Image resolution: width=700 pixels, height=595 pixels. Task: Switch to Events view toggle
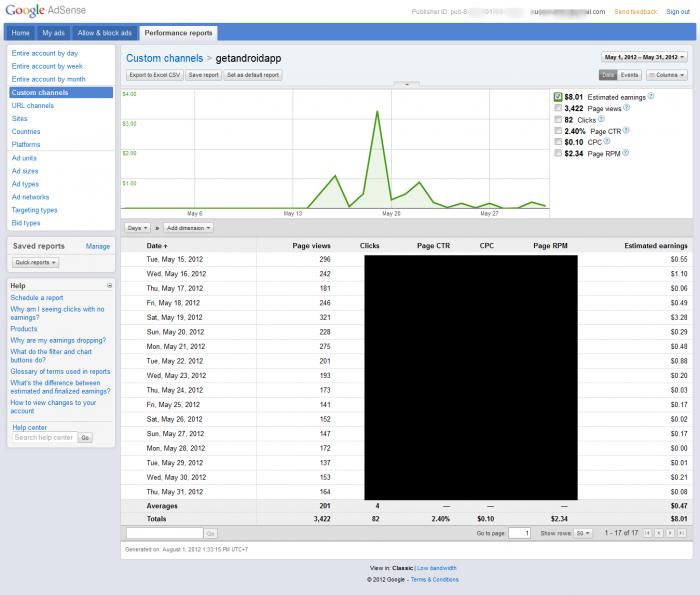[x=629, y=75]
